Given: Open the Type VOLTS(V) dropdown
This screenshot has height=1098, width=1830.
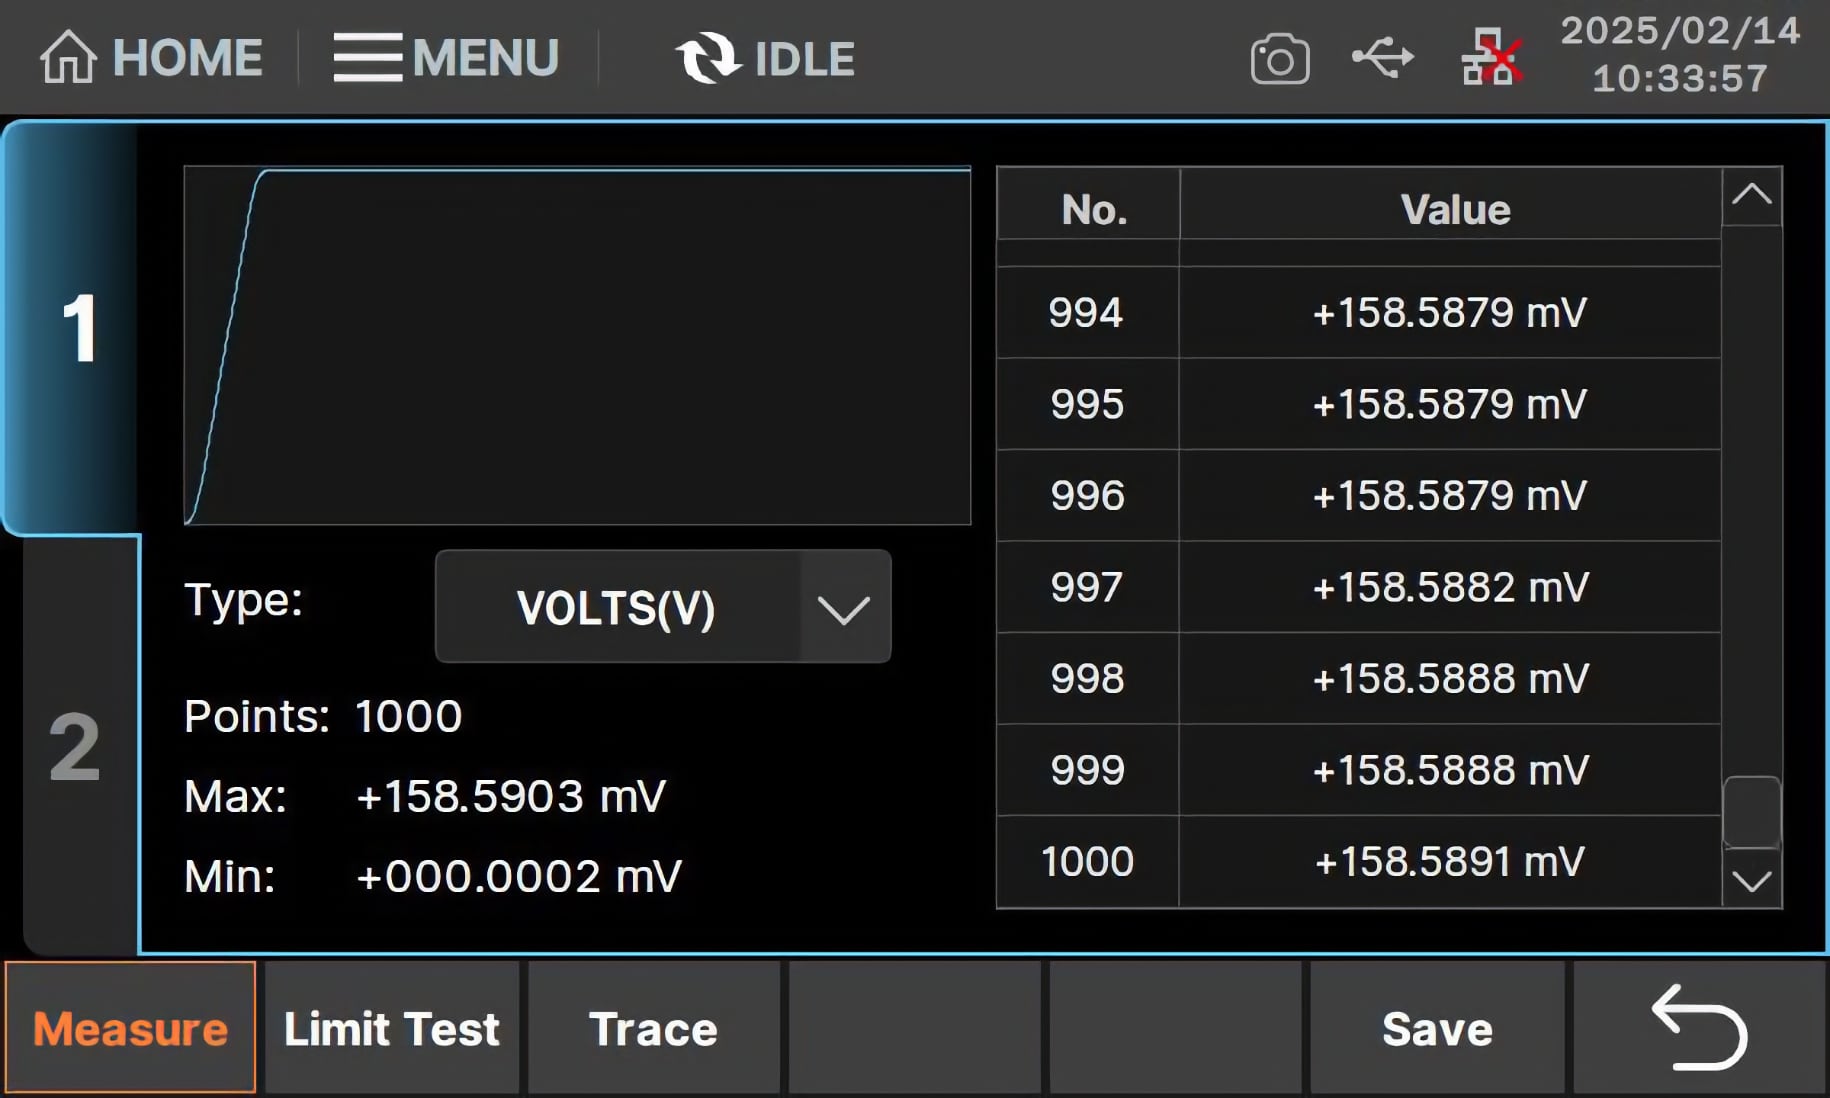Looking at the screenshot, I should [663, 607].
